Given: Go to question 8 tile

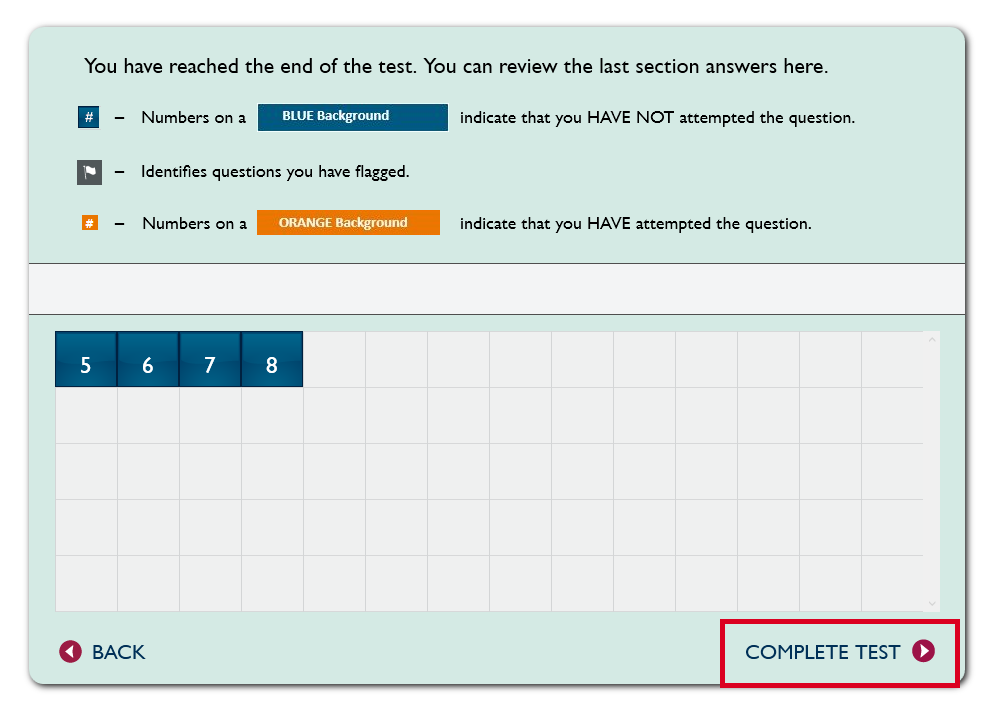Looking at the screenshot, I should (x=272, y=360).
